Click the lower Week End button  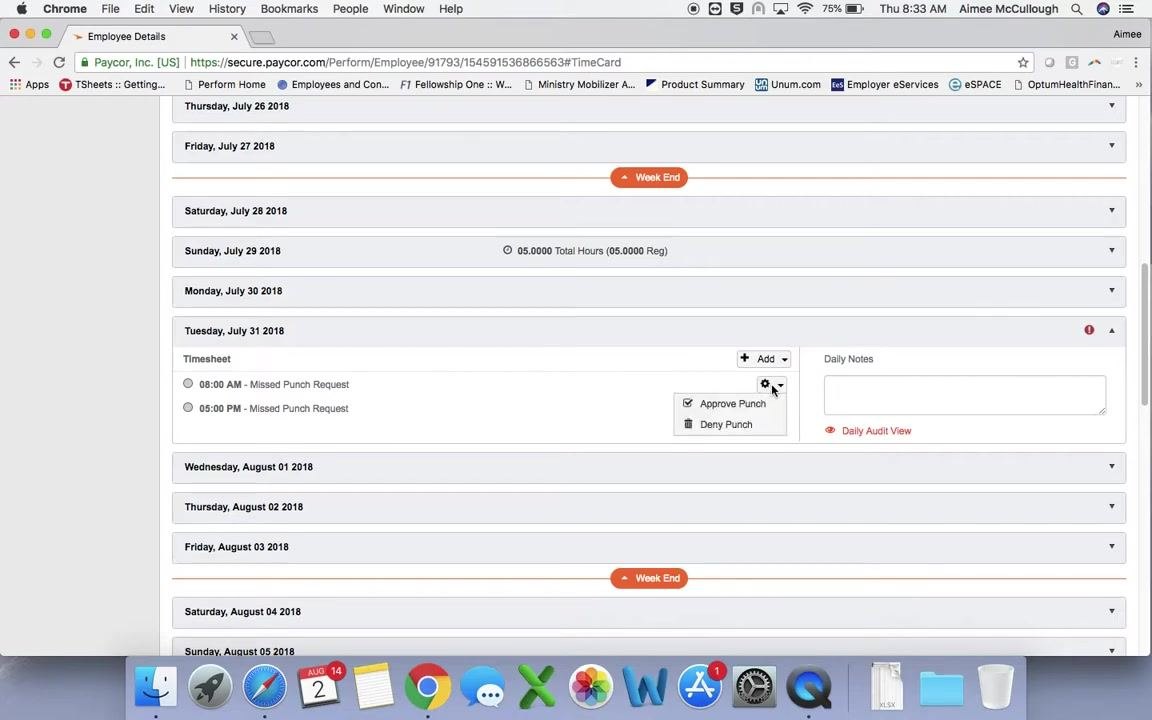(x=649, y=578)
